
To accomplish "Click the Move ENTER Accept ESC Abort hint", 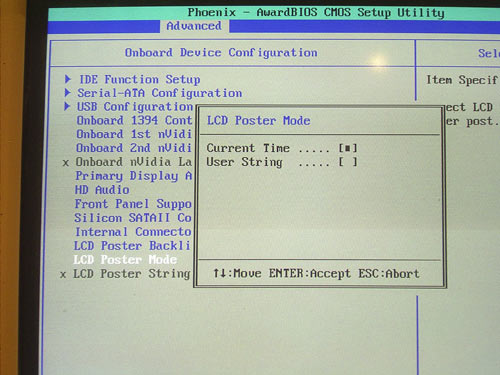I will point(316,274).
